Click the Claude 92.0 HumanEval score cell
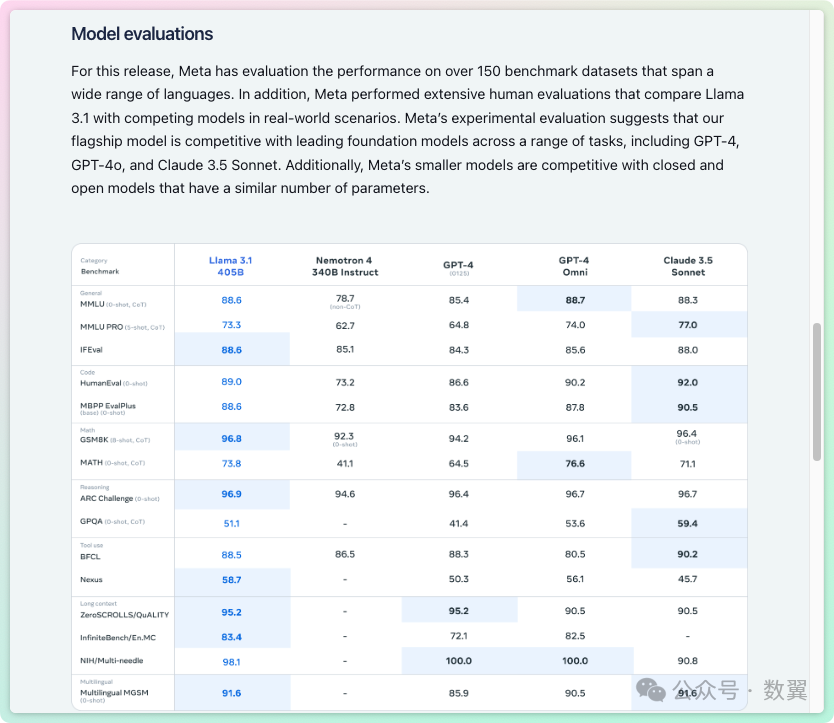 pos(689,382)
